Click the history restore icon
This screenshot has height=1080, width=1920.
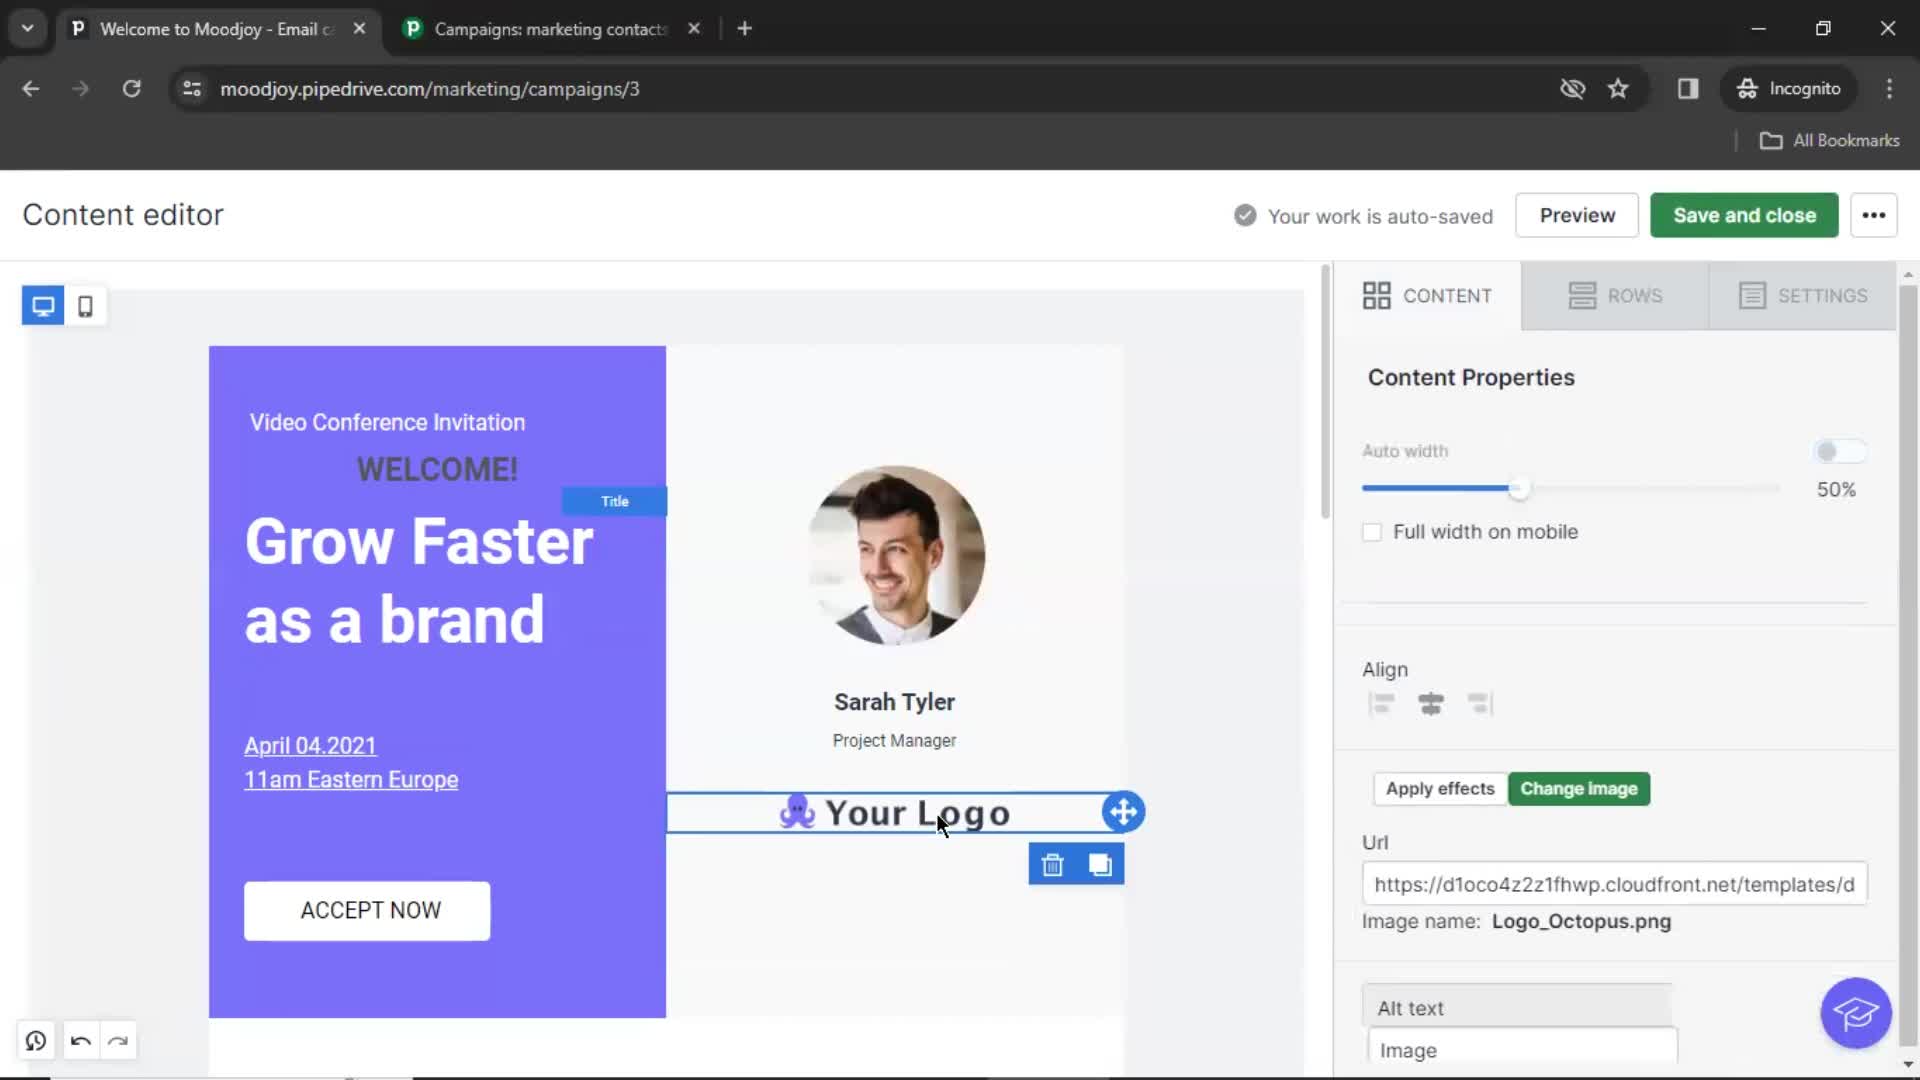tap(36, 1040)
